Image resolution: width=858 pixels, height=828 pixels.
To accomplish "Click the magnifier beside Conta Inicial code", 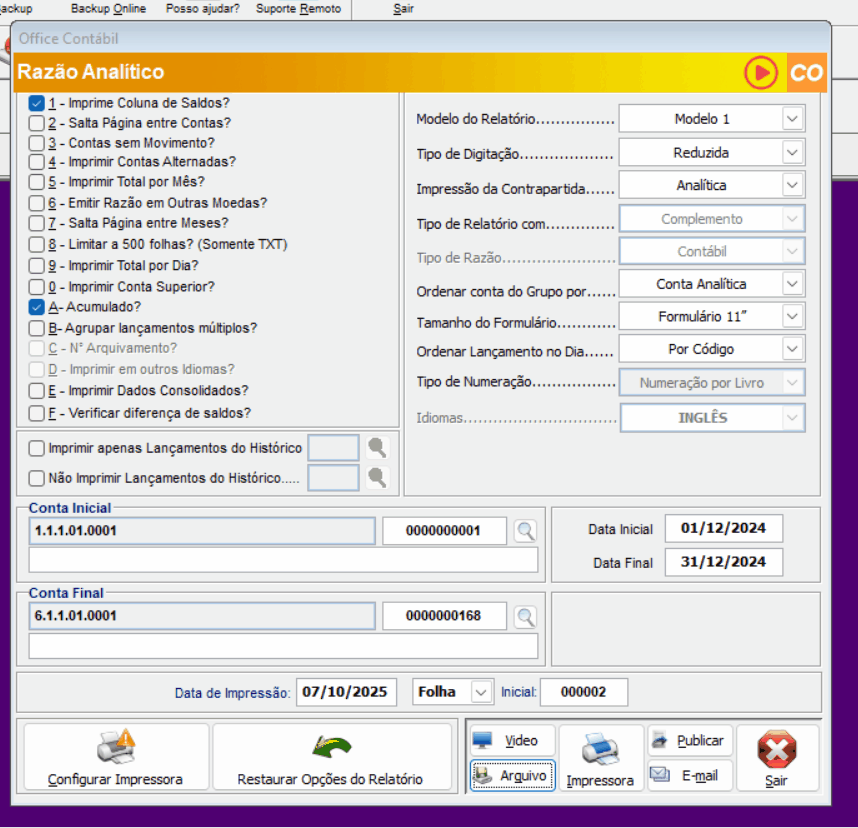I will coord(525,531).
